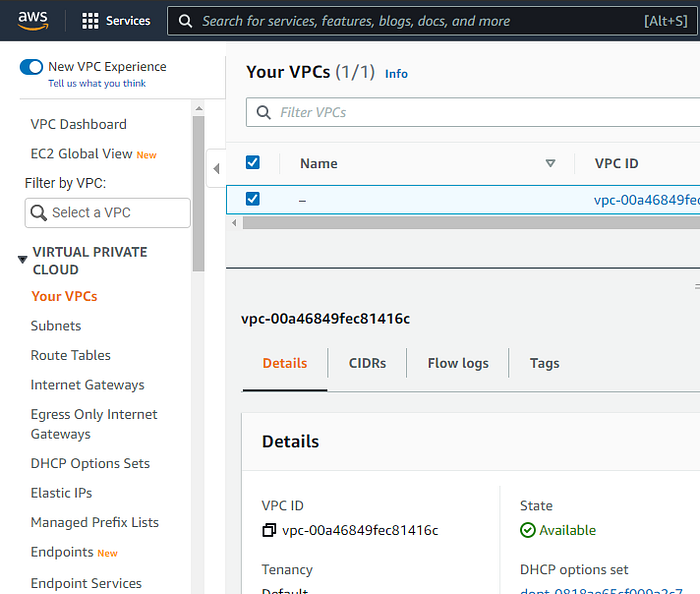700x594 pixels.
Task: Click the magnifier icon in top search bar
Action: point(185,21)
